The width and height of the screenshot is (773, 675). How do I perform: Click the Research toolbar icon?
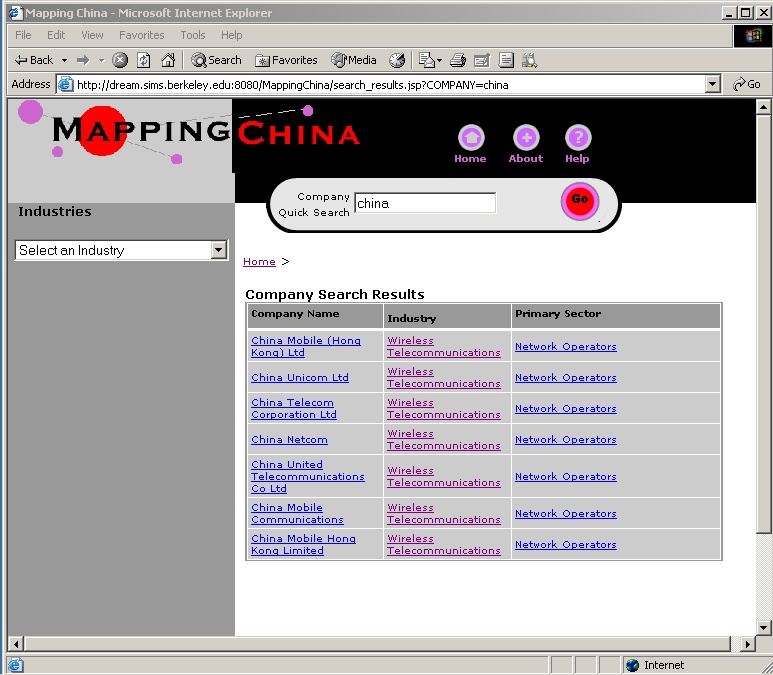529,60
